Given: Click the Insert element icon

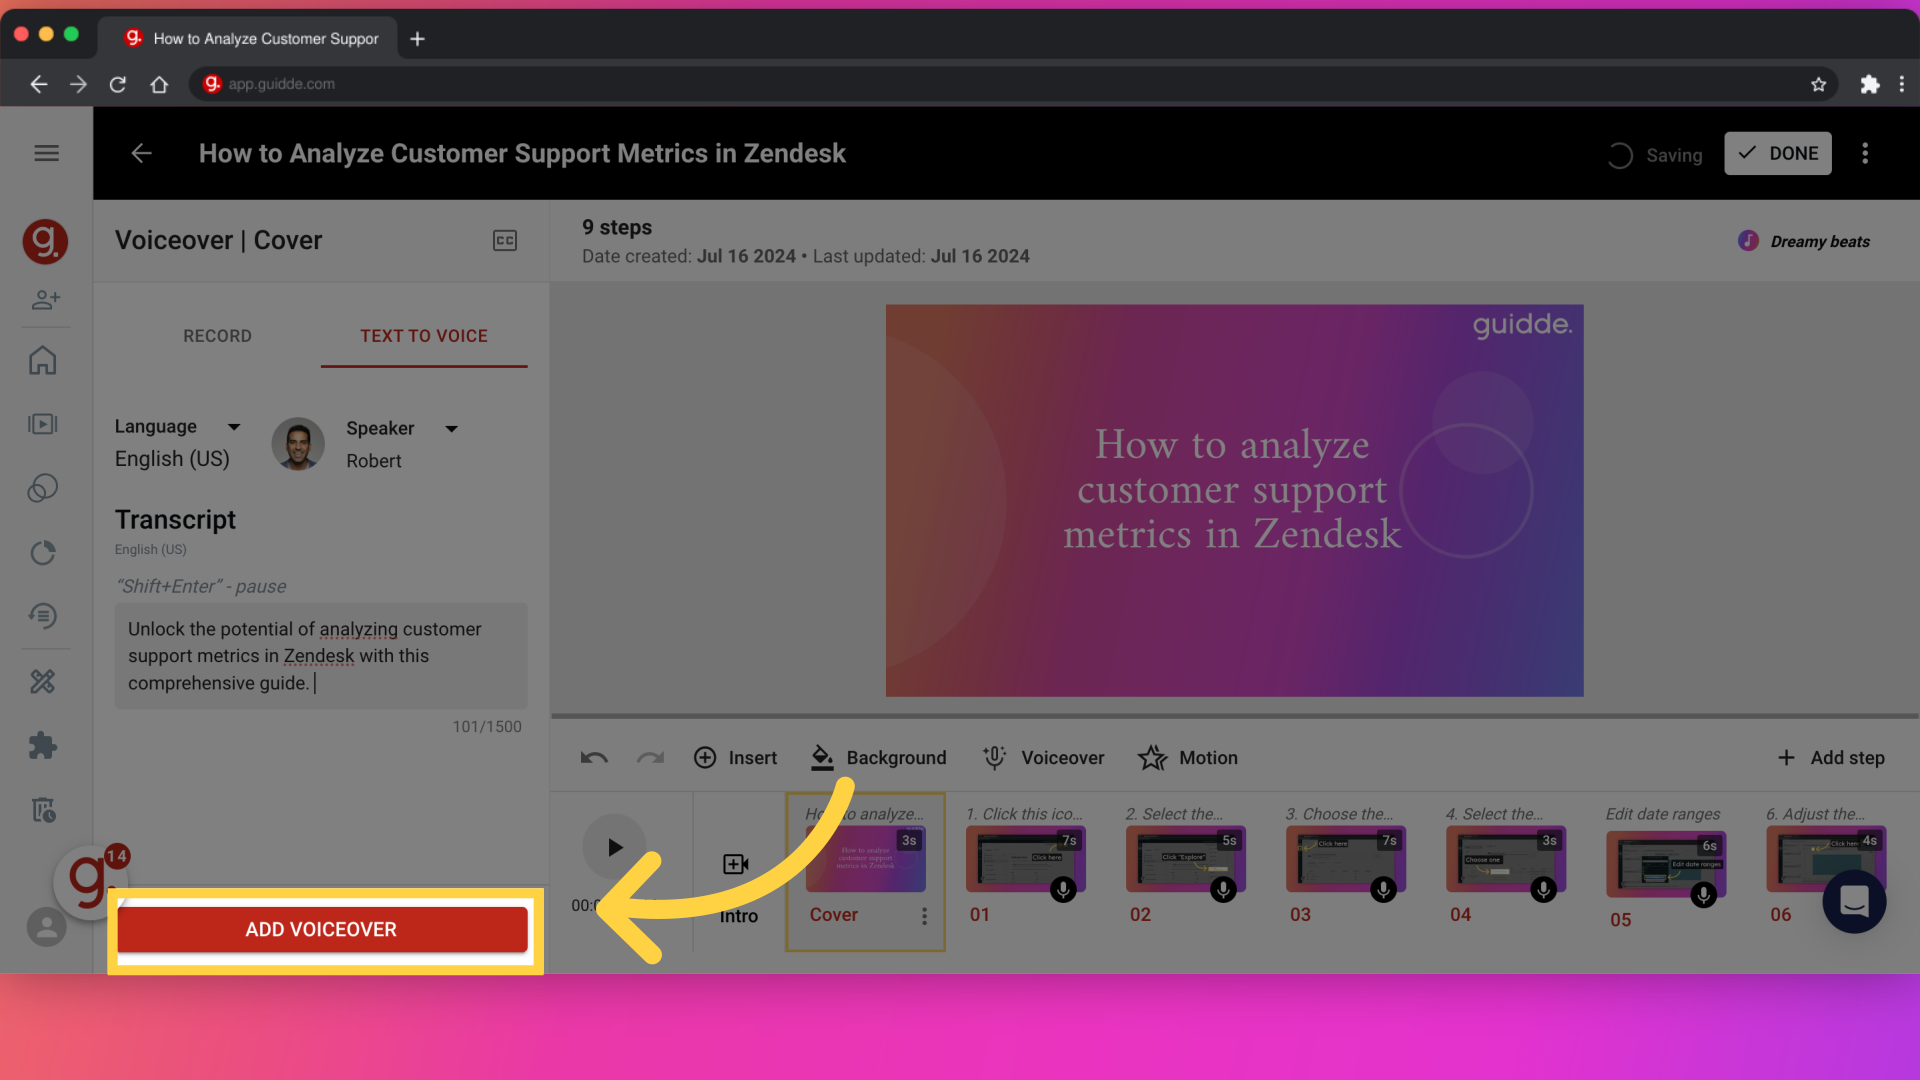Looking at the screenshot, I should point(707,758).
